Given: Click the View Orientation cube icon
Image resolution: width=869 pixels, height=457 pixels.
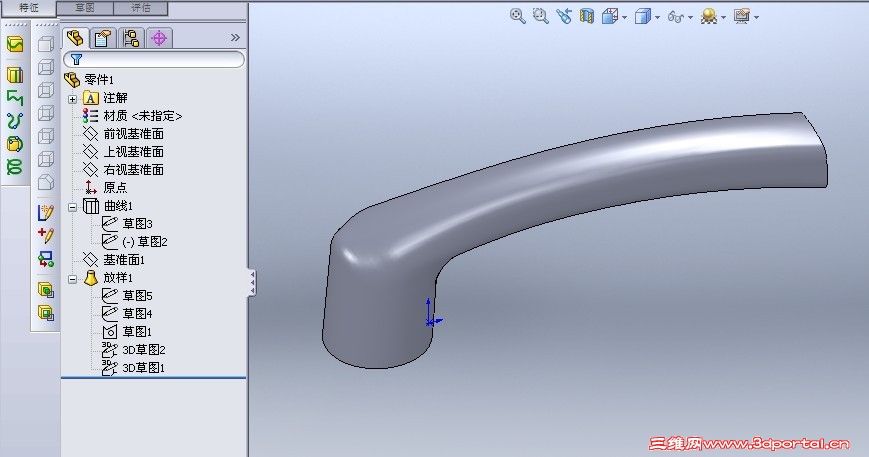Looking at the screenshot, I should pos(610,17).
